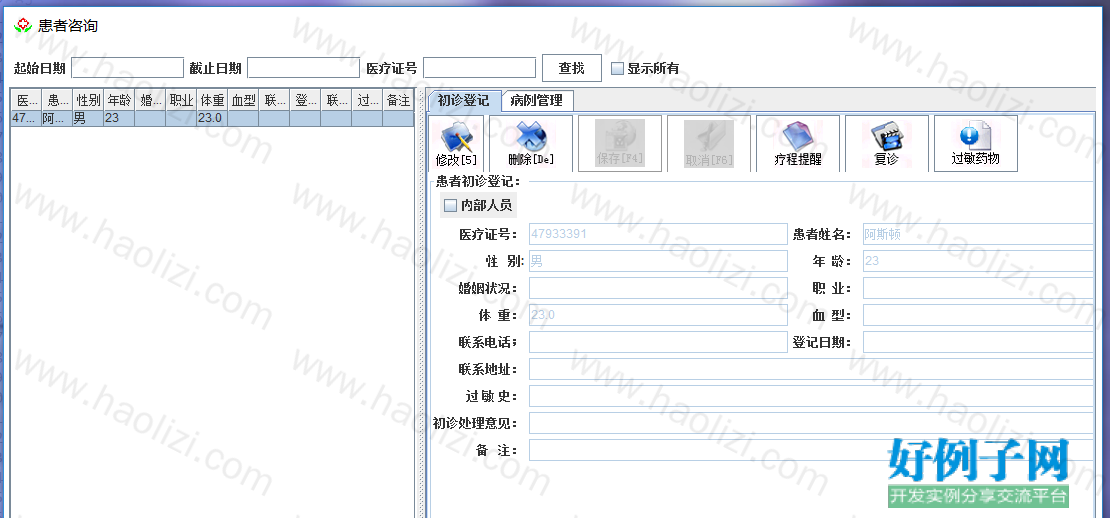Viewport: 1110px width, 518px height.
Task: Click the 体重 column header
Action: [212, 100]
